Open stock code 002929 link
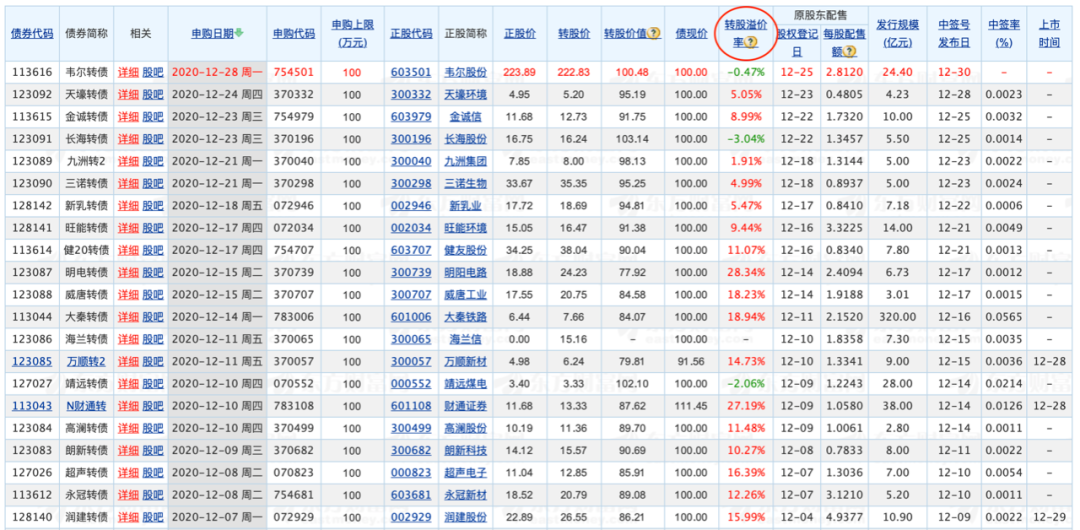The height and width of the screenshot is (530, 1080). pyautogui.click(x=411, y=518)
